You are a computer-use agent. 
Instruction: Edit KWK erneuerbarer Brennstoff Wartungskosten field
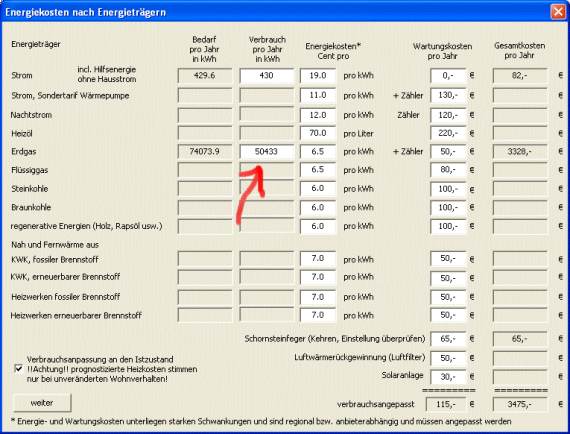(x=448, y=278)
